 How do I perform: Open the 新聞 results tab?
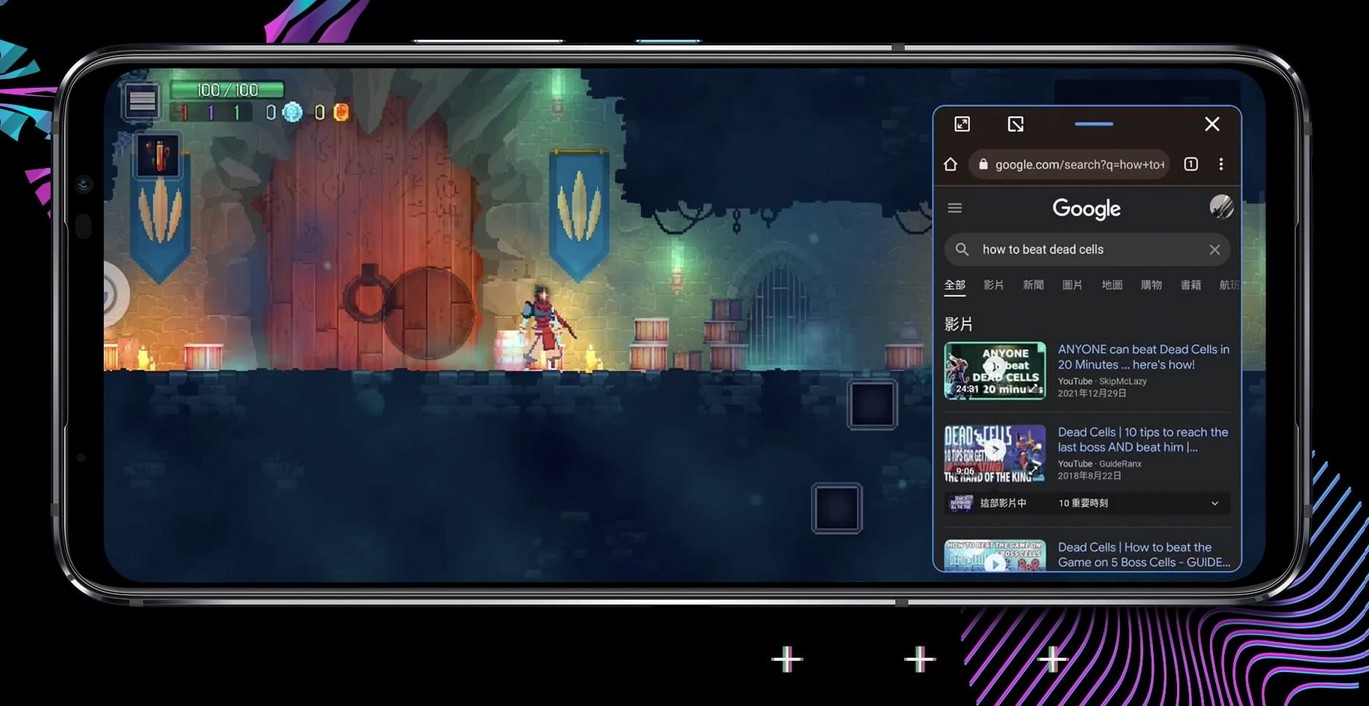point(1033,285)
